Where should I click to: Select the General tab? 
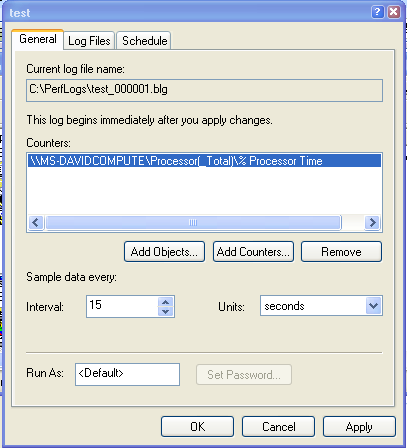tap(38, 39)
